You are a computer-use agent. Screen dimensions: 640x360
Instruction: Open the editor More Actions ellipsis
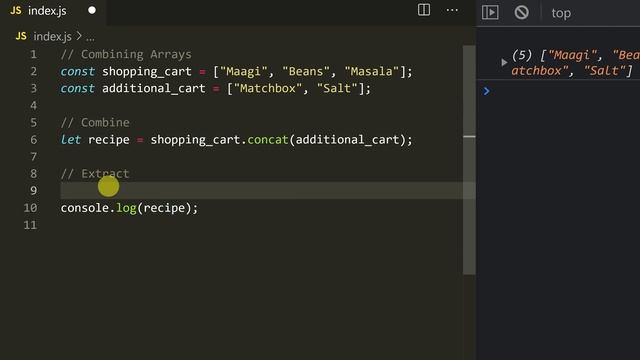(x=452, y=10)
